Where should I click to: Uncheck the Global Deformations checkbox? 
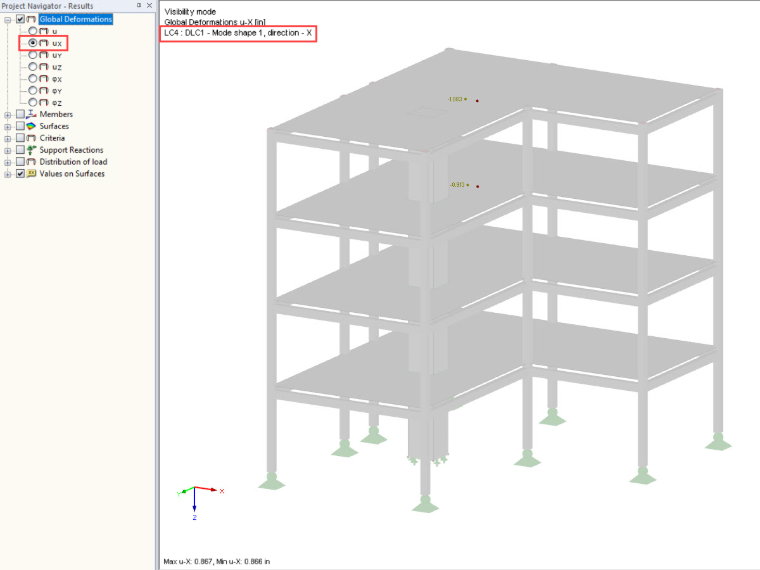[x=20, y=19]
